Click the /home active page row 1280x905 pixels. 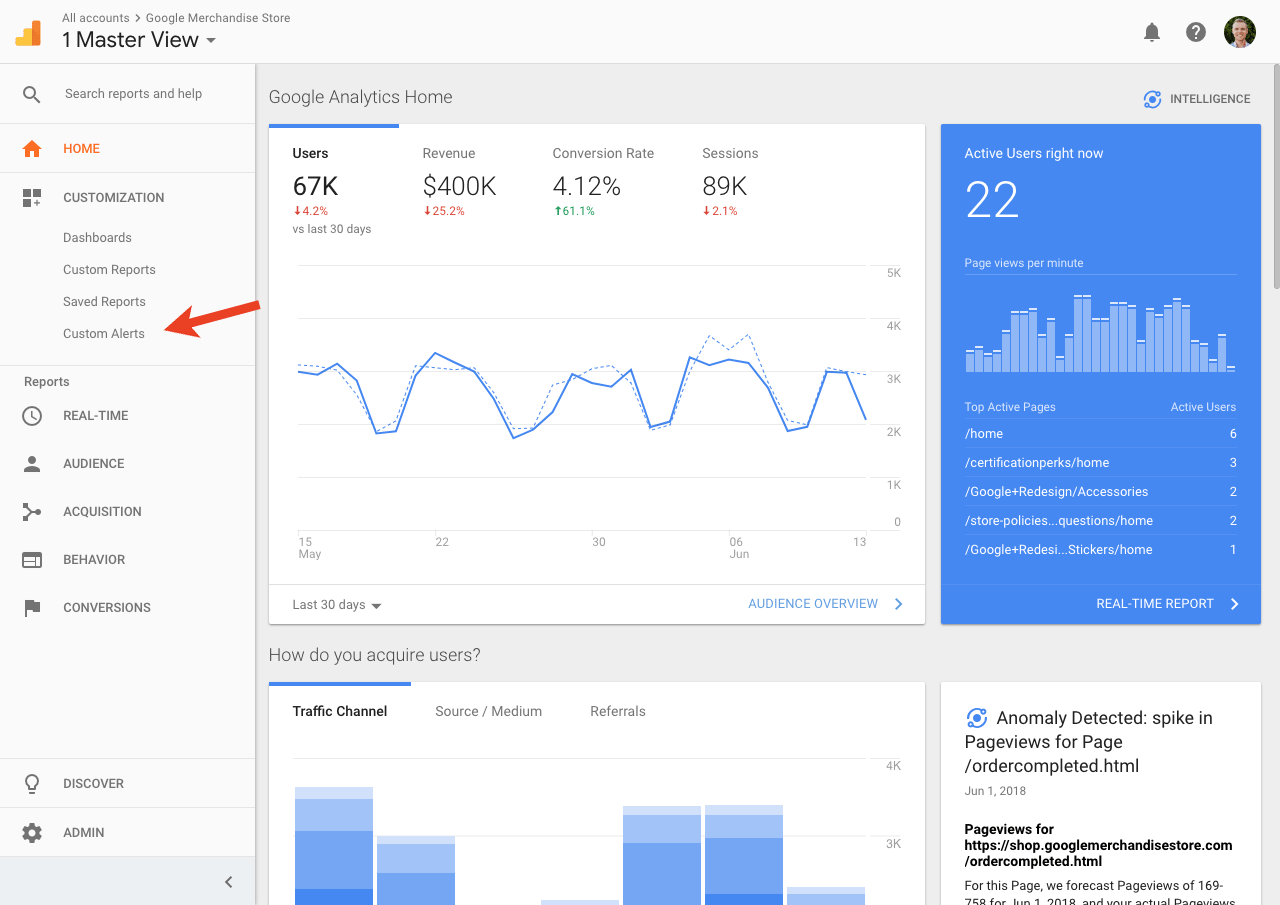[1101, 434]
